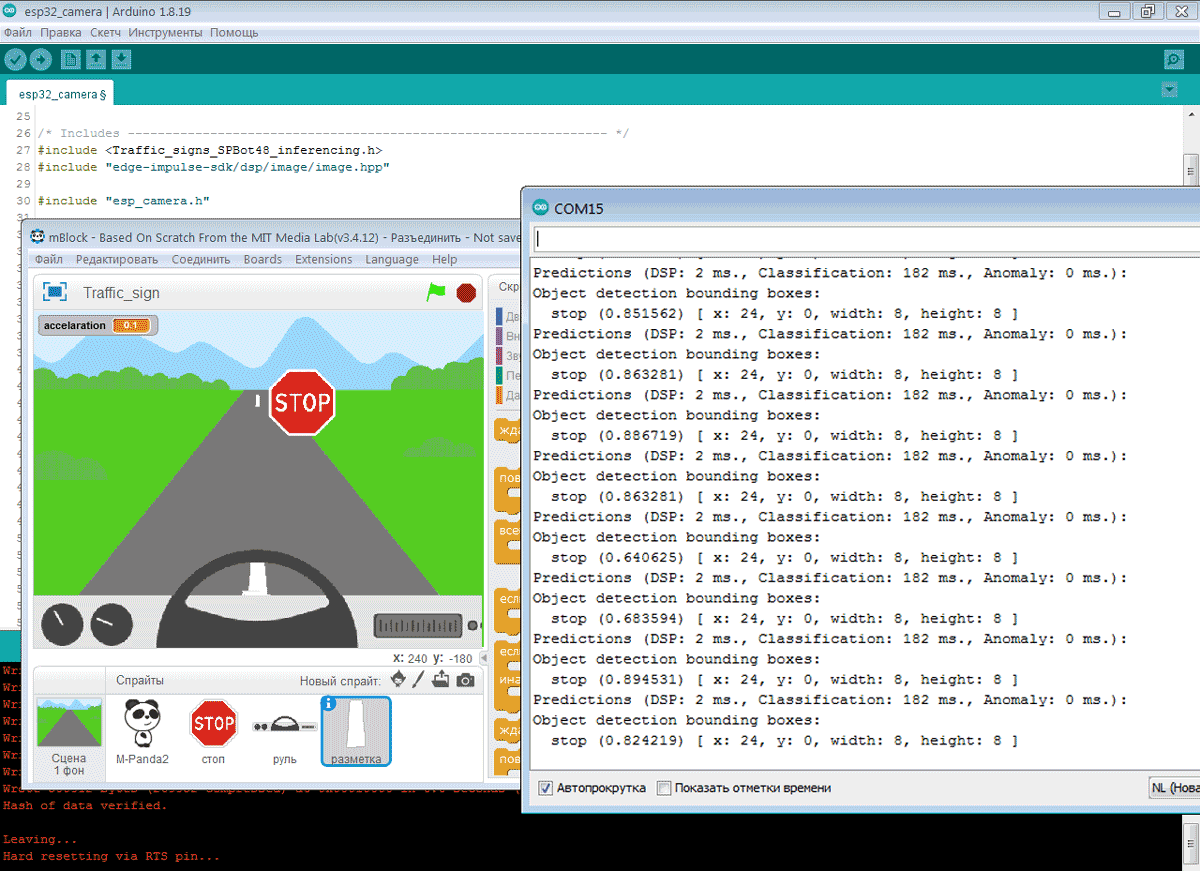1200x871 pixels.
Task: Click the Traffic_signs_SPBot48_inferencing.h include line
Action: tap(210, 150)
